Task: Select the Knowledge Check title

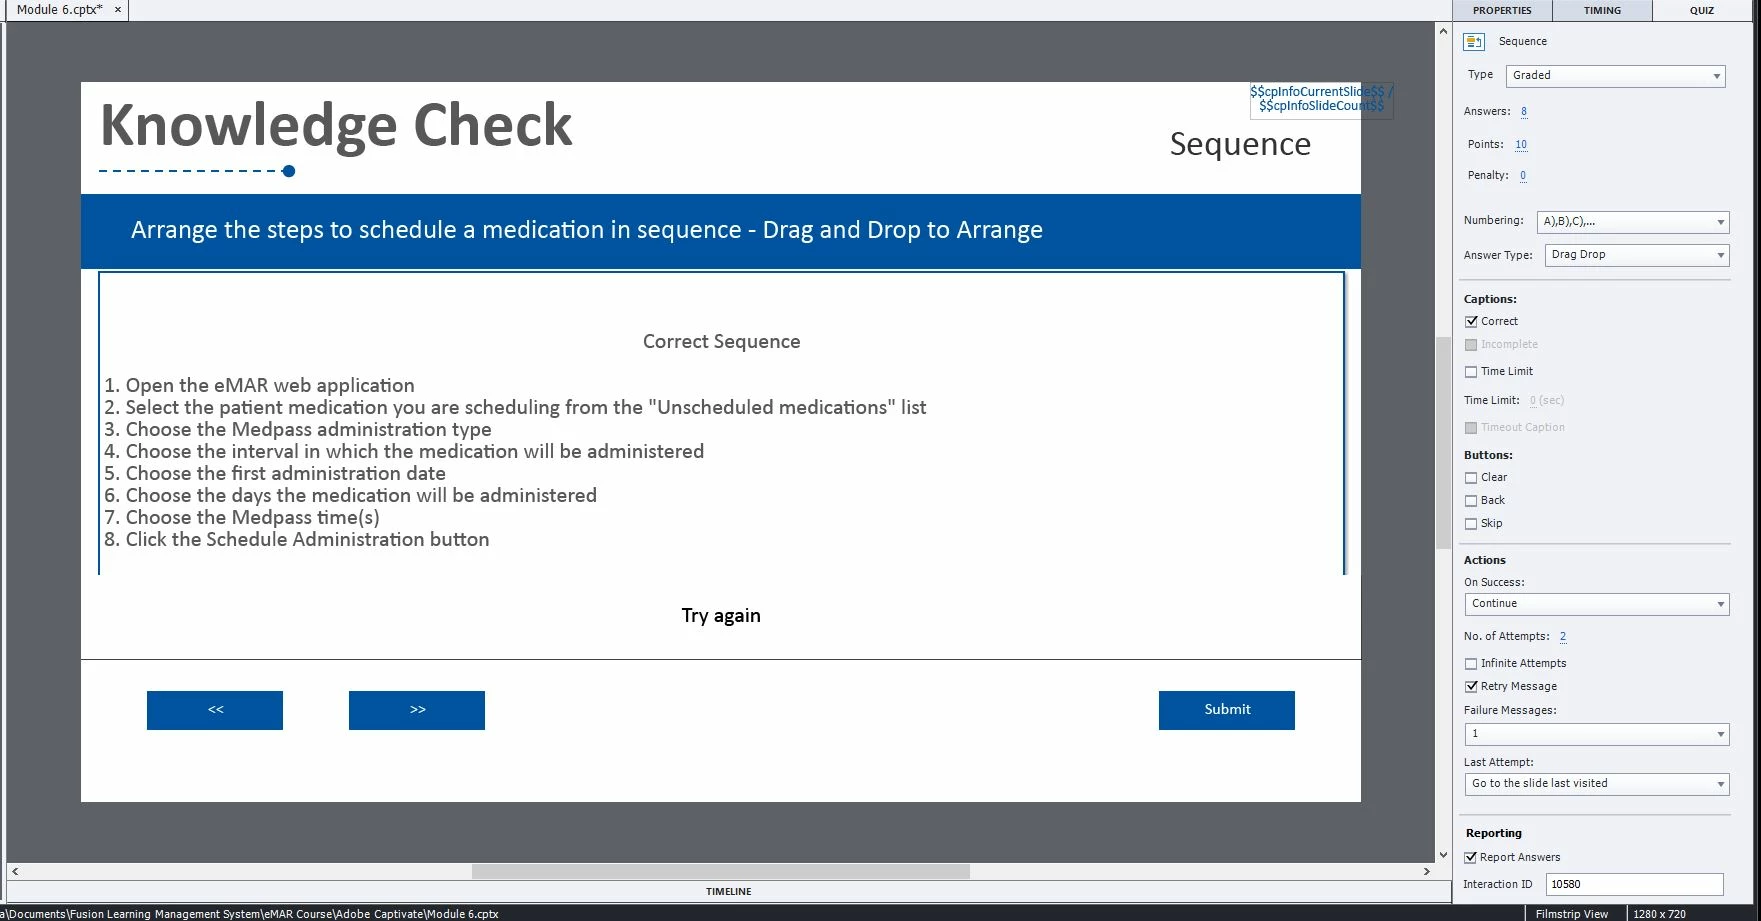Action: pyautogui.click(x=336, y=127)
